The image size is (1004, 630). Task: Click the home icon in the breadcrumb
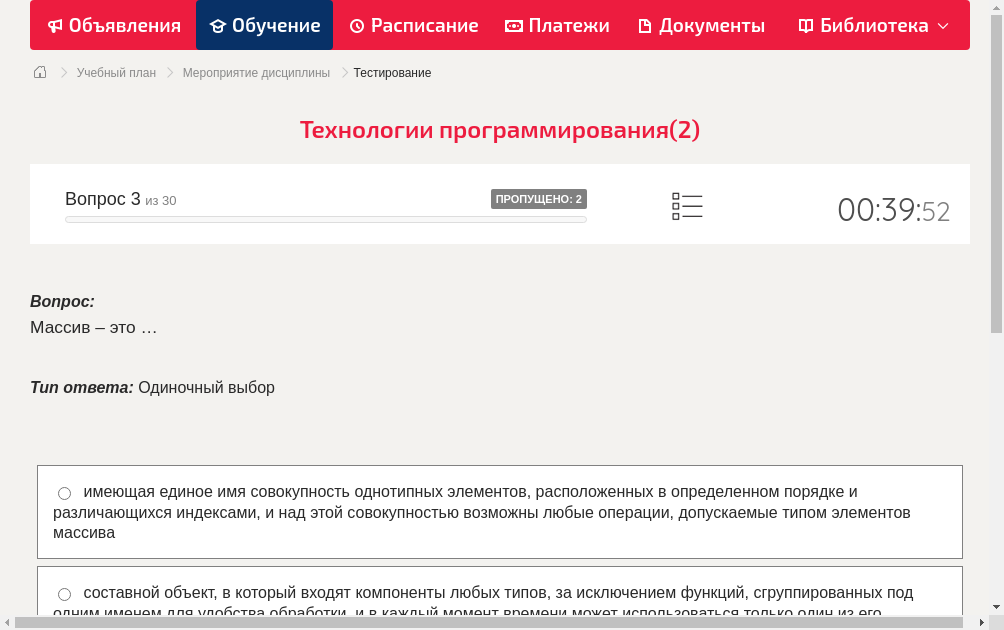pyautogui.click(x=39, y=72)
